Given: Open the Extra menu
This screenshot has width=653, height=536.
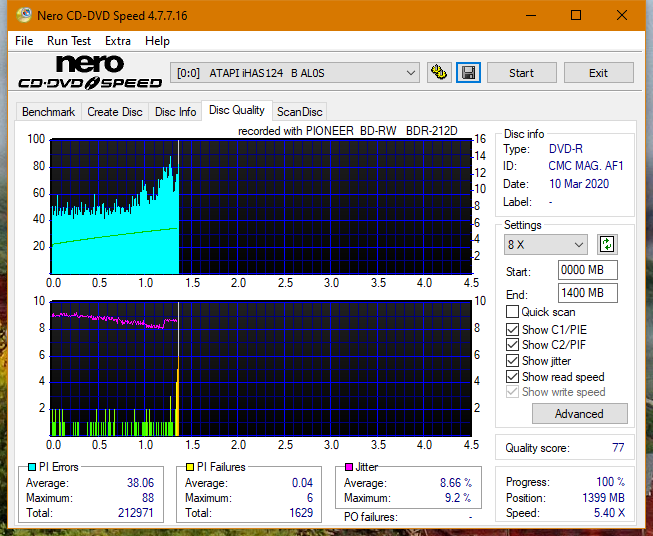Looking at the screenshot, I should (118, 41).
